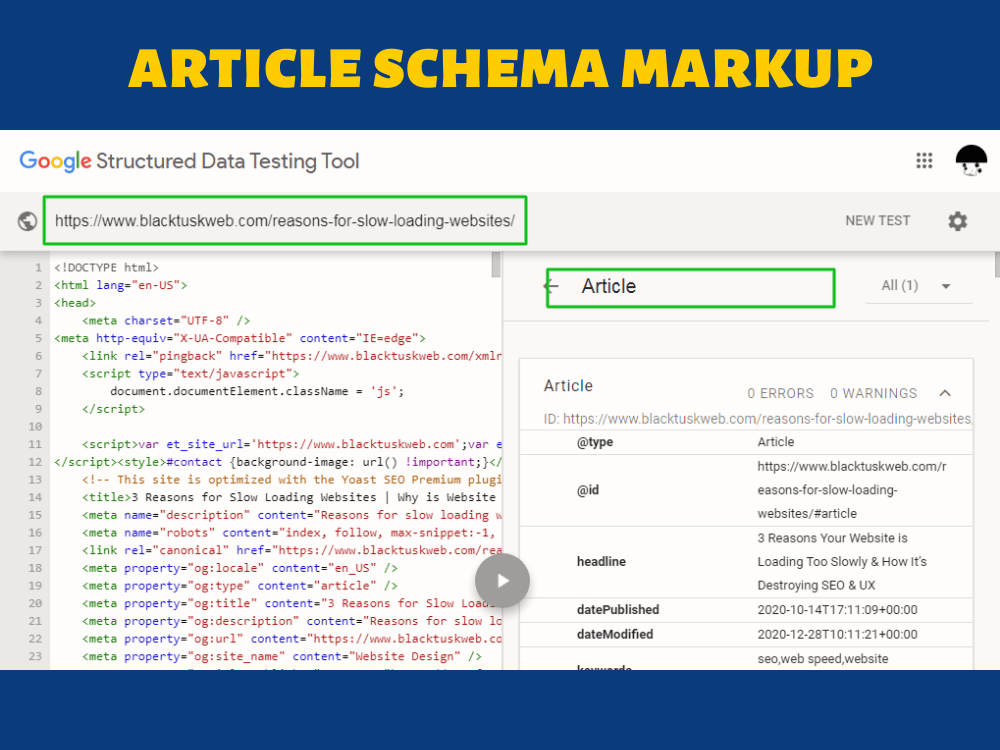The width and height of the screenshot is (1000, 750).
Task: Run test with the play button
Action: pos(502,580)
